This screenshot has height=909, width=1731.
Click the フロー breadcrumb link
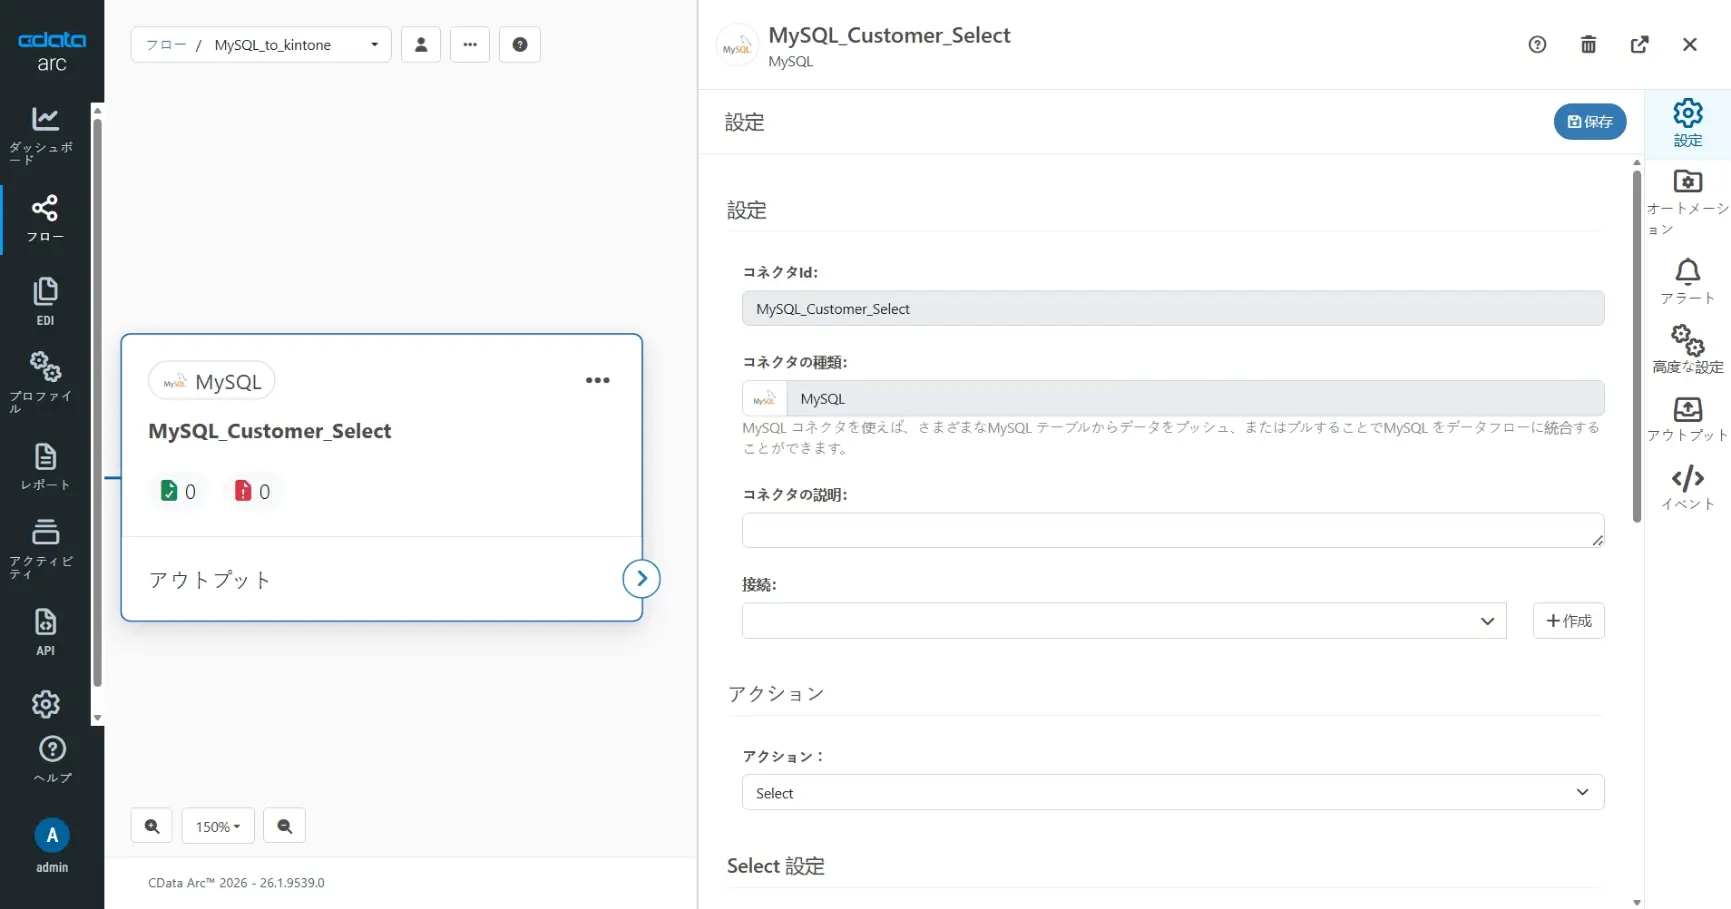tap(166, 44)
